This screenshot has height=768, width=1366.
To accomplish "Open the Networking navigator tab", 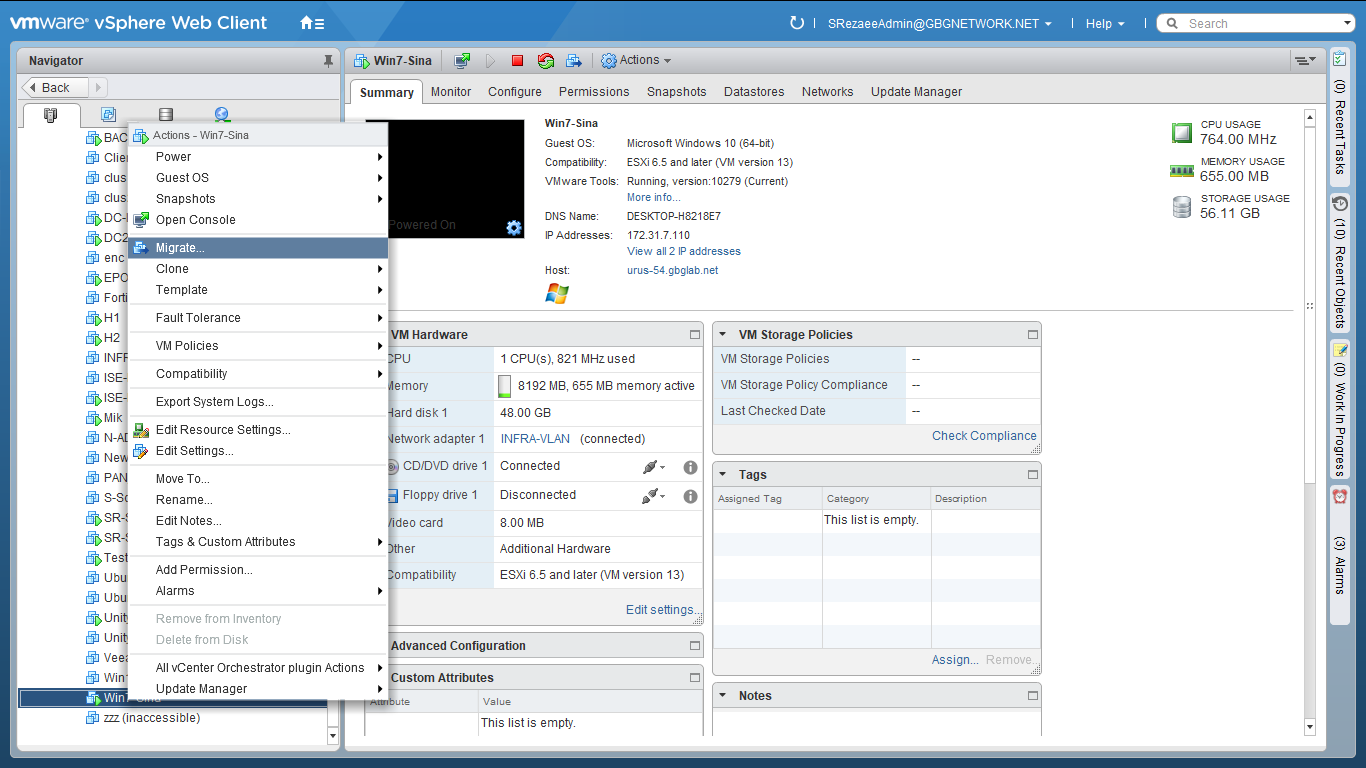I will pos(222,115).
